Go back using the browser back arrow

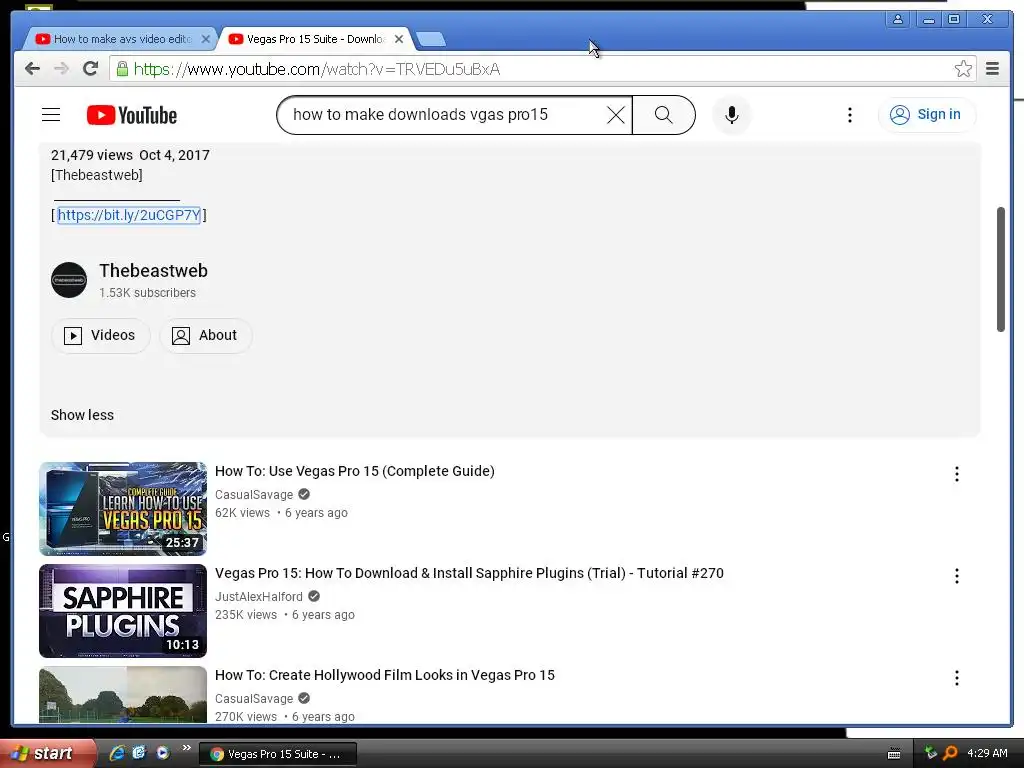(x=32, y=69)
